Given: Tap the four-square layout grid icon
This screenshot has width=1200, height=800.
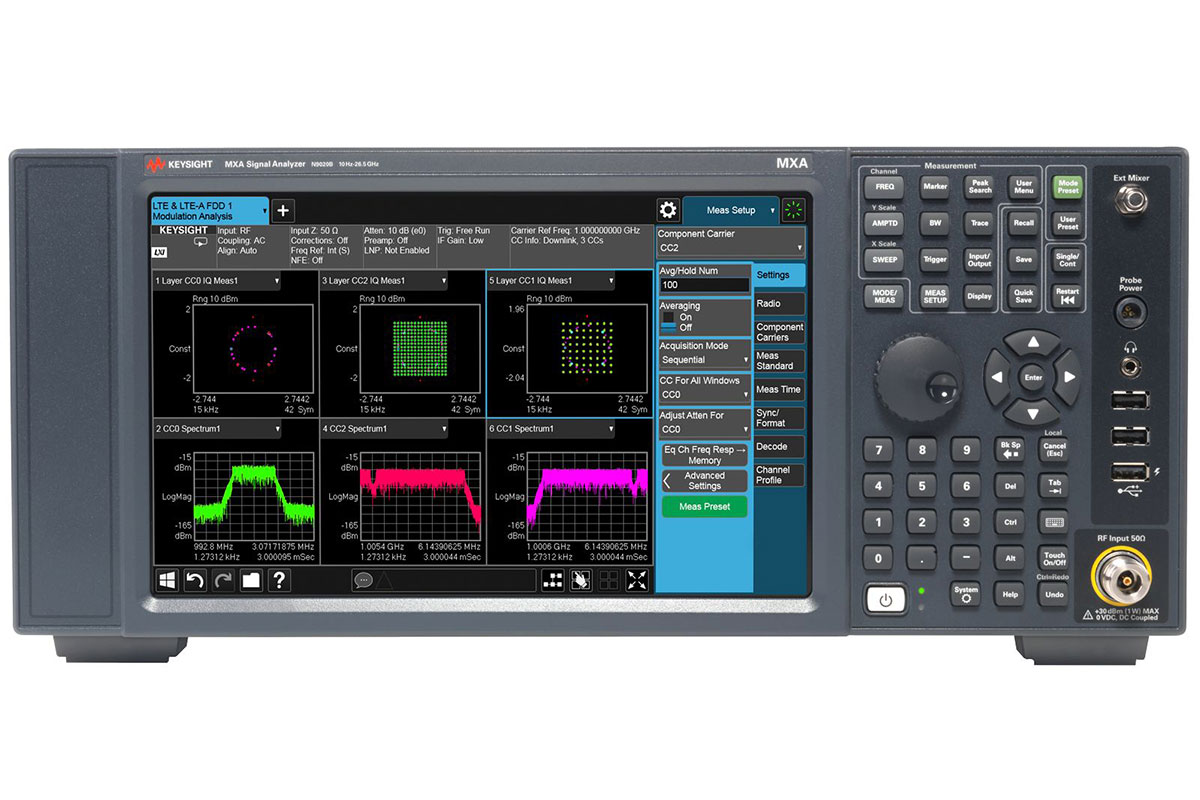Looking at the screenshot, I should click(608, 581).
